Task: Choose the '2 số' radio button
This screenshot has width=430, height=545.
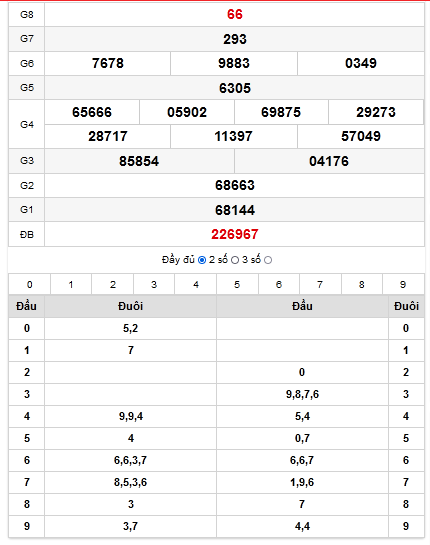Action: coord(235,260)
